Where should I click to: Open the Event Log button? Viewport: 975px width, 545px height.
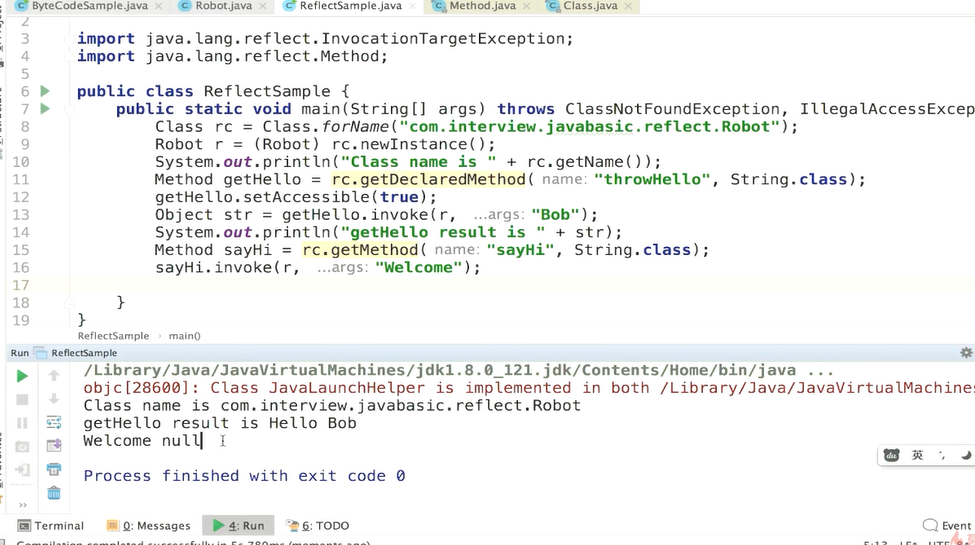947,526
